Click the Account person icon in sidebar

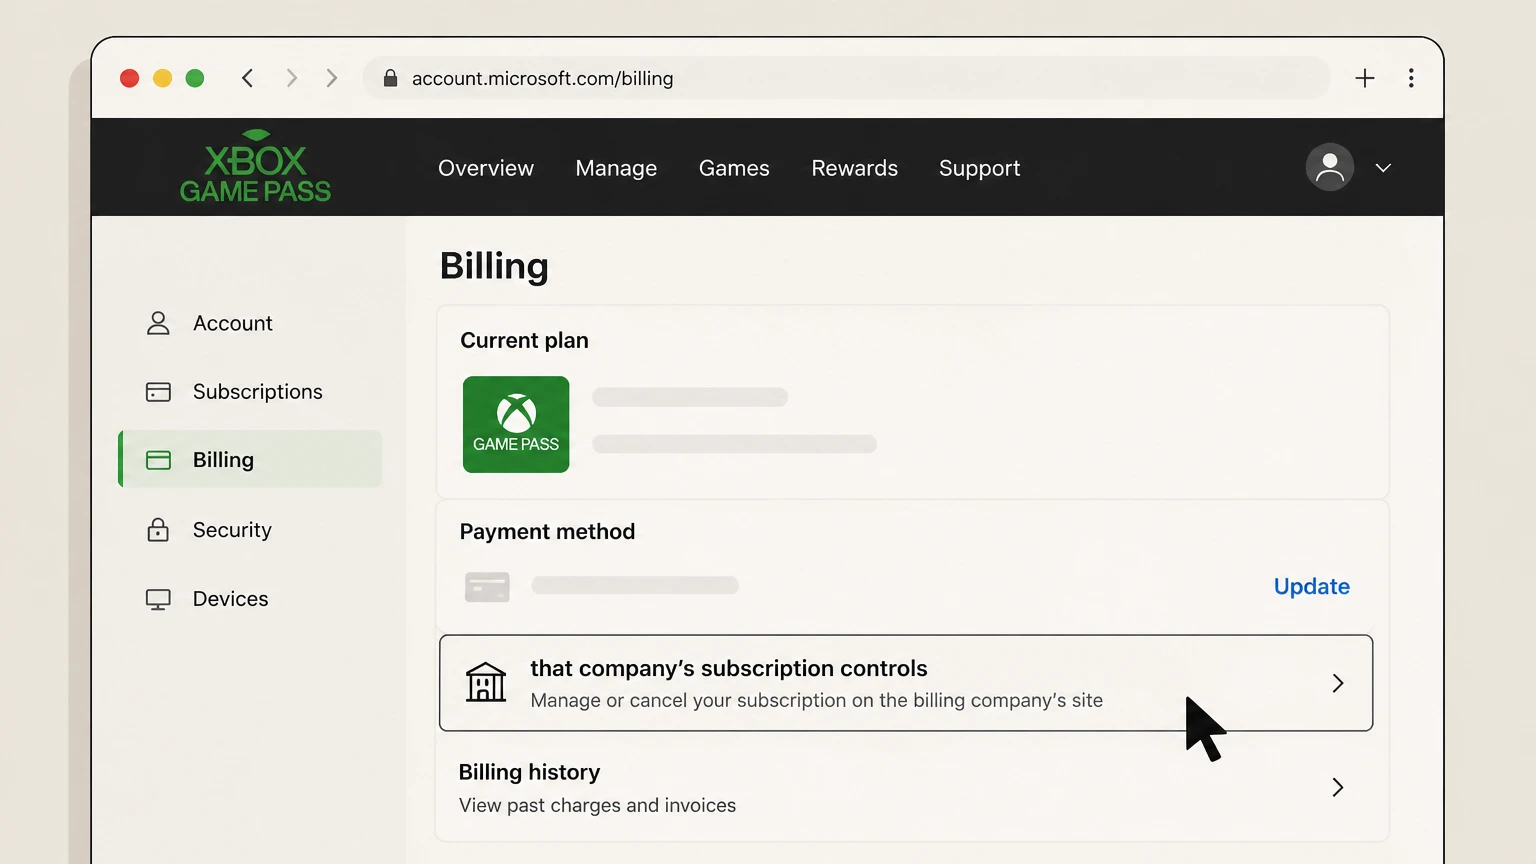click(x=158, y=323)
